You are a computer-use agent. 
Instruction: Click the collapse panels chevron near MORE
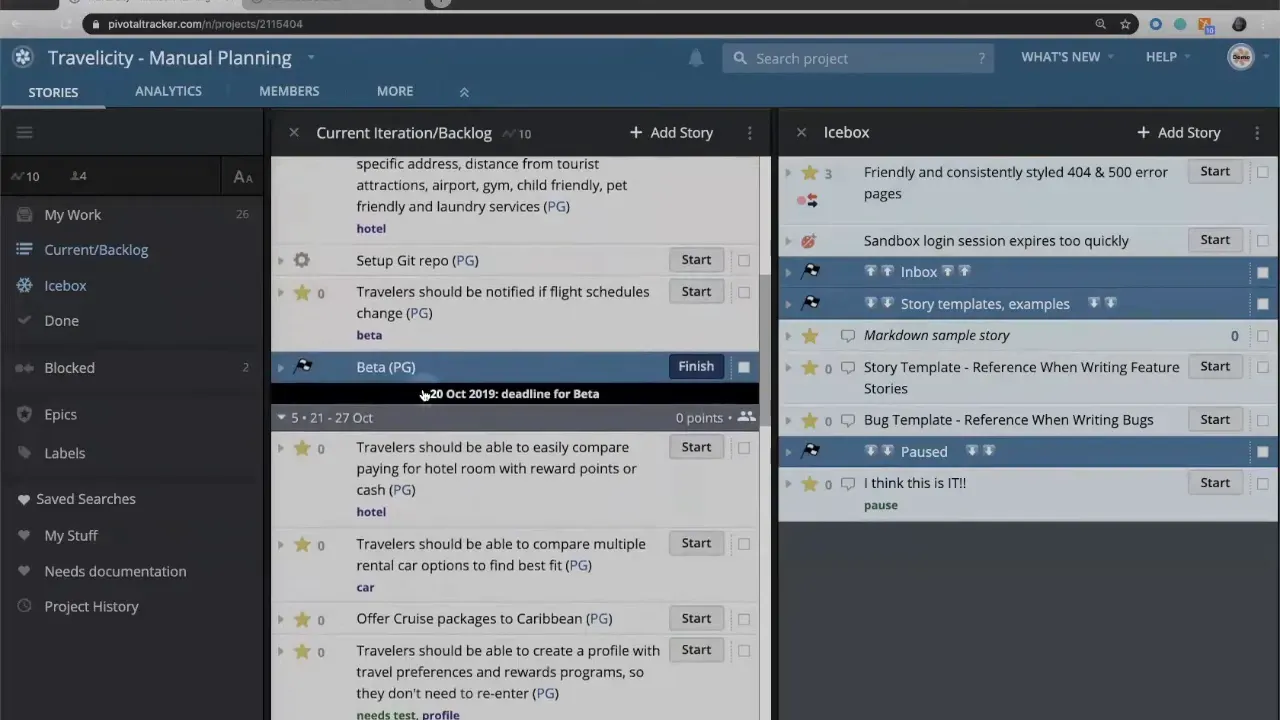click(x=463, y=91)
